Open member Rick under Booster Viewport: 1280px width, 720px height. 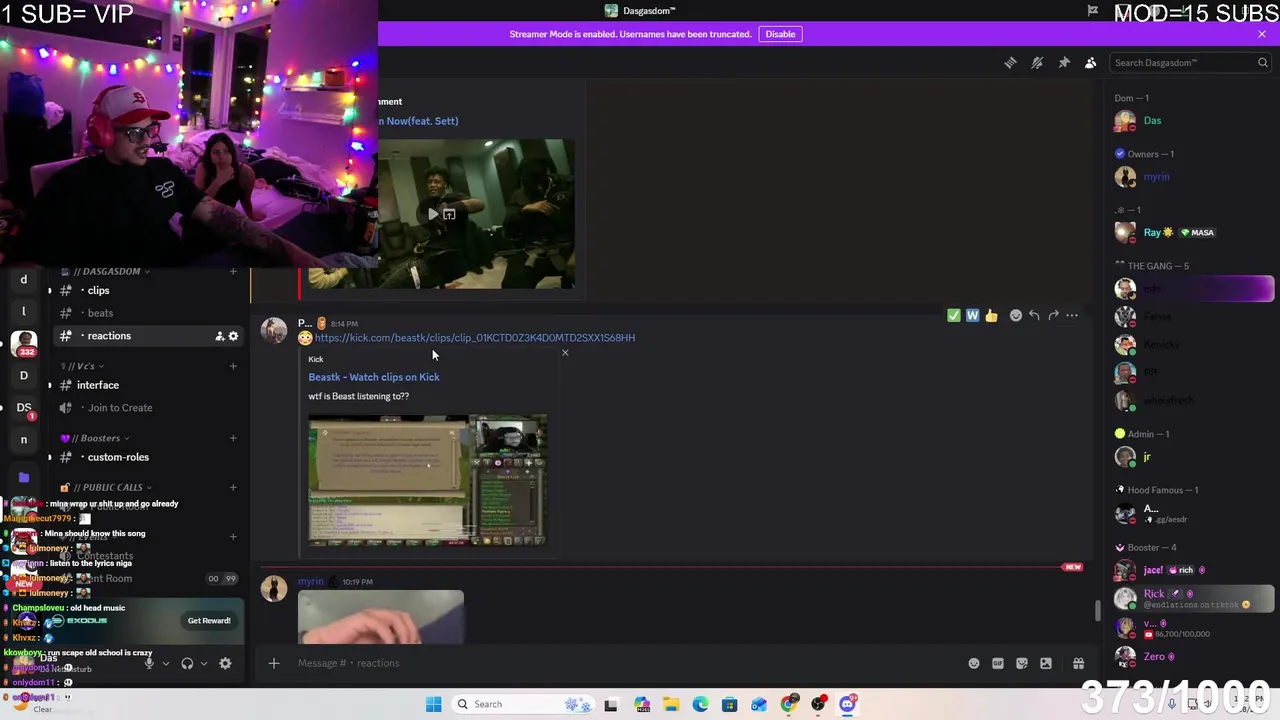point(1193,598)
